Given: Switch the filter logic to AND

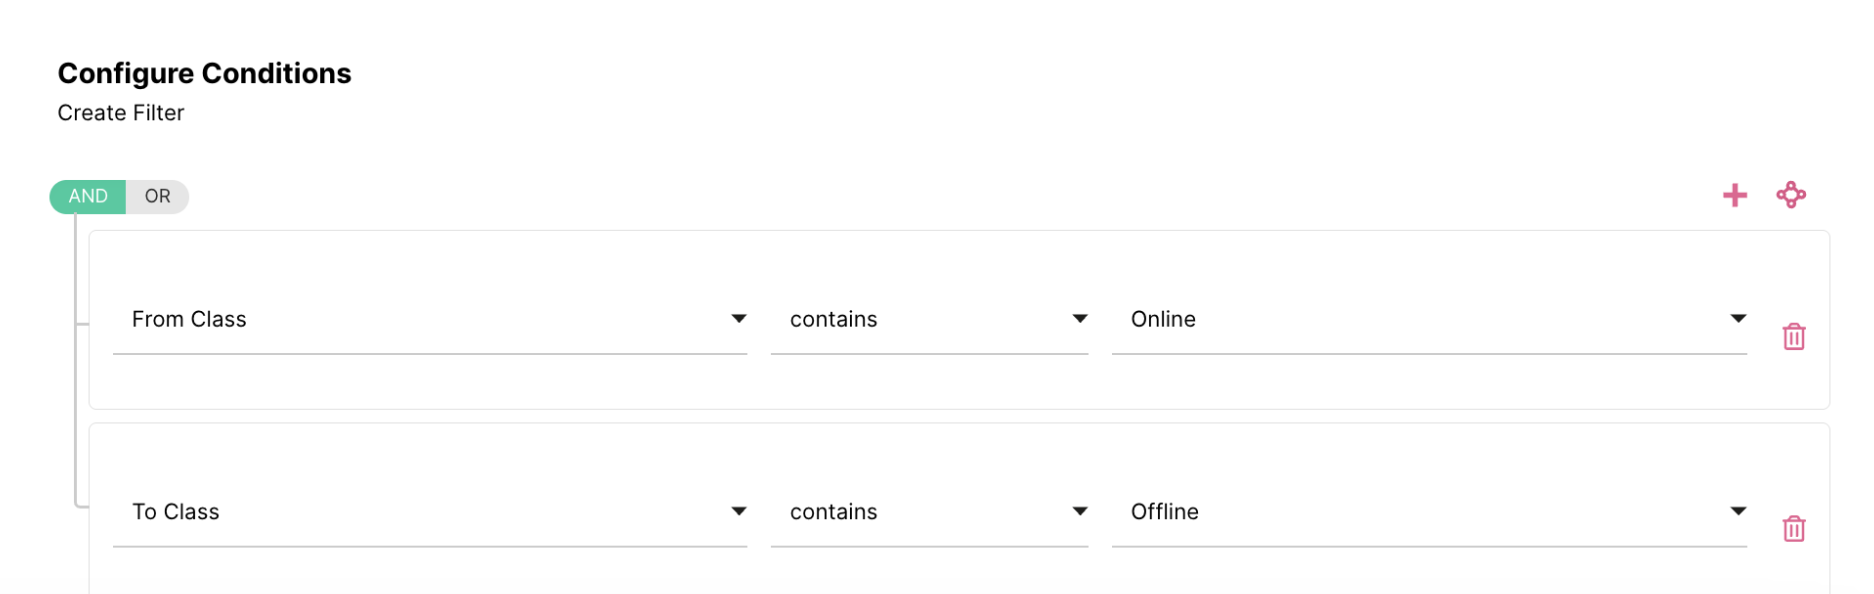Looking at the screenshot, I should [x=88, y=197].
